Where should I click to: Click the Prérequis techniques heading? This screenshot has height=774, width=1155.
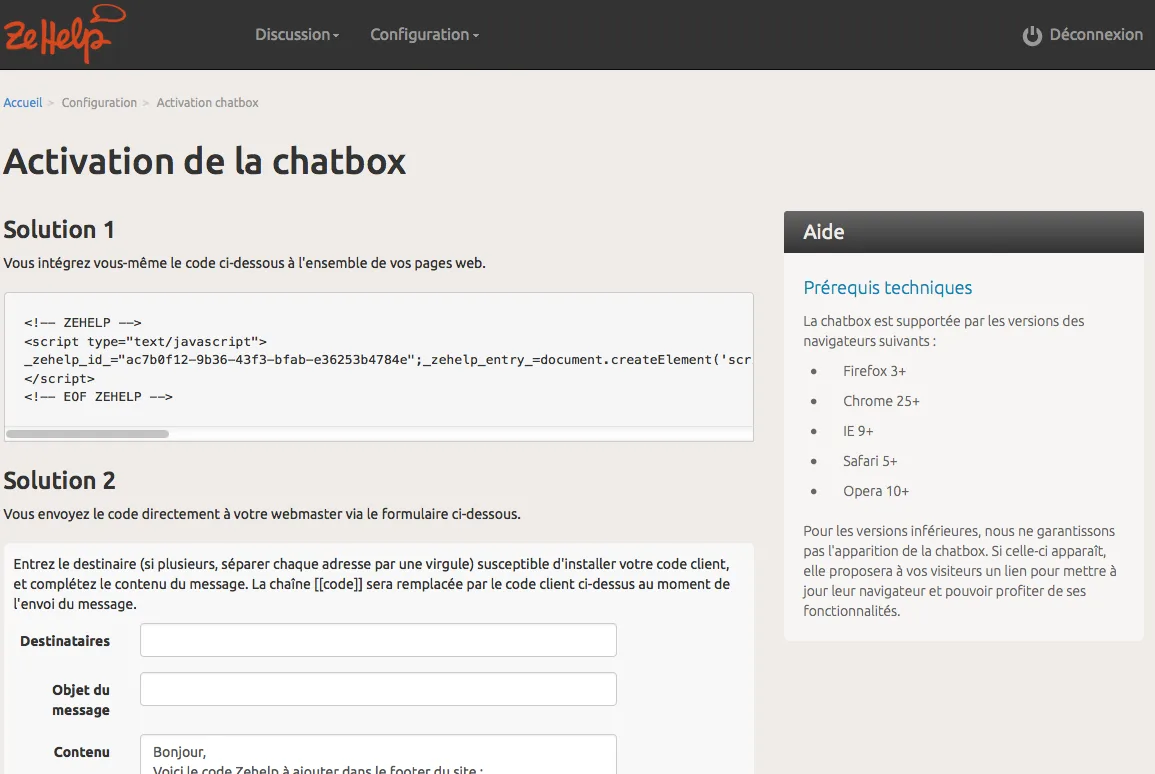(888, 288)
